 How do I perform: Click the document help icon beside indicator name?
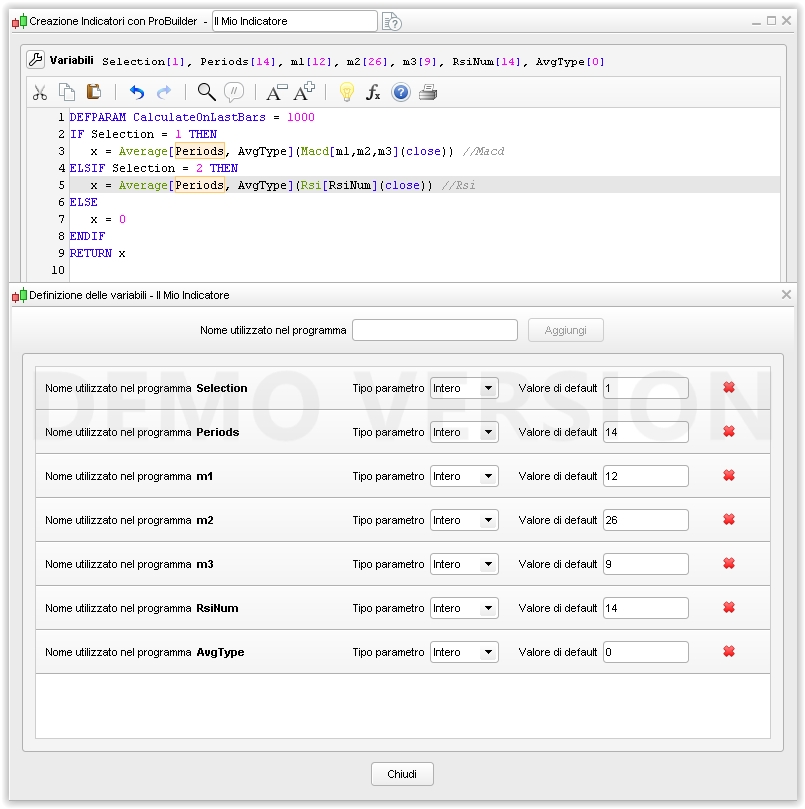[x=392, y=22]
